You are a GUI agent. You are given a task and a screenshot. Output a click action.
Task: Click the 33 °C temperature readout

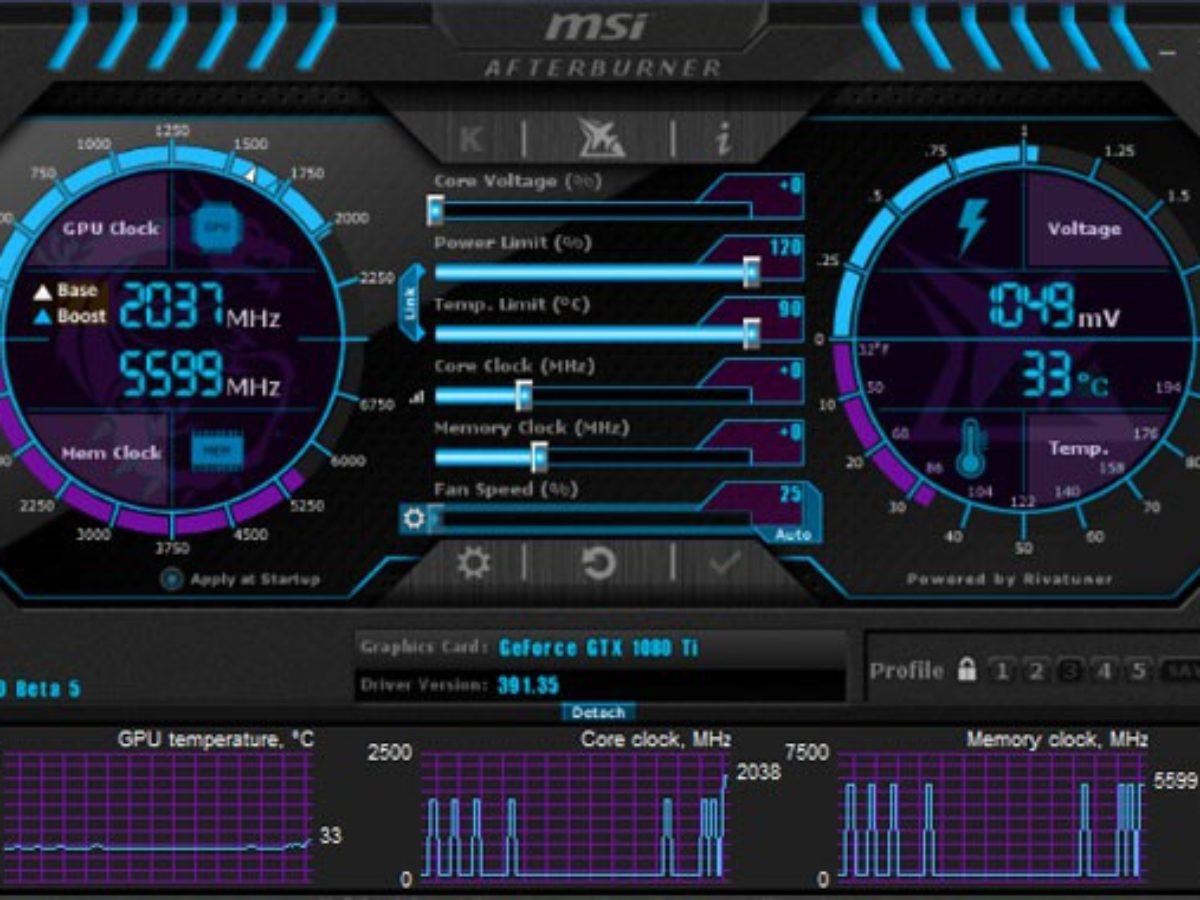click(1064, 377)
